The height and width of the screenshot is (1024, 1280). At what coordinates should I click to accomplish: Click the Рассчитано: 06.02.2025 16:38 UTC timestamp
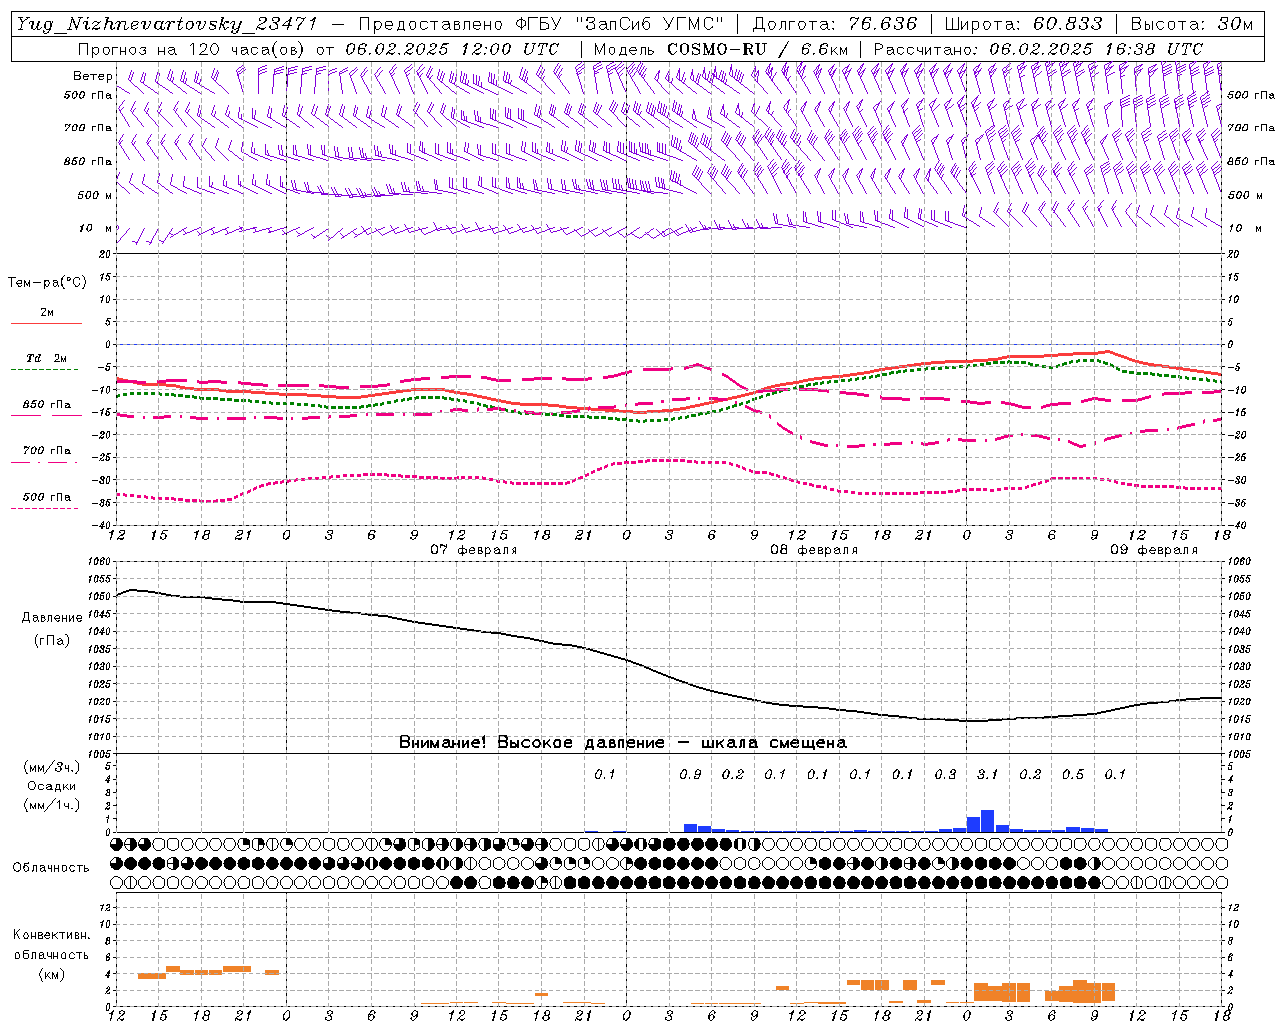tap(1038, 49)
